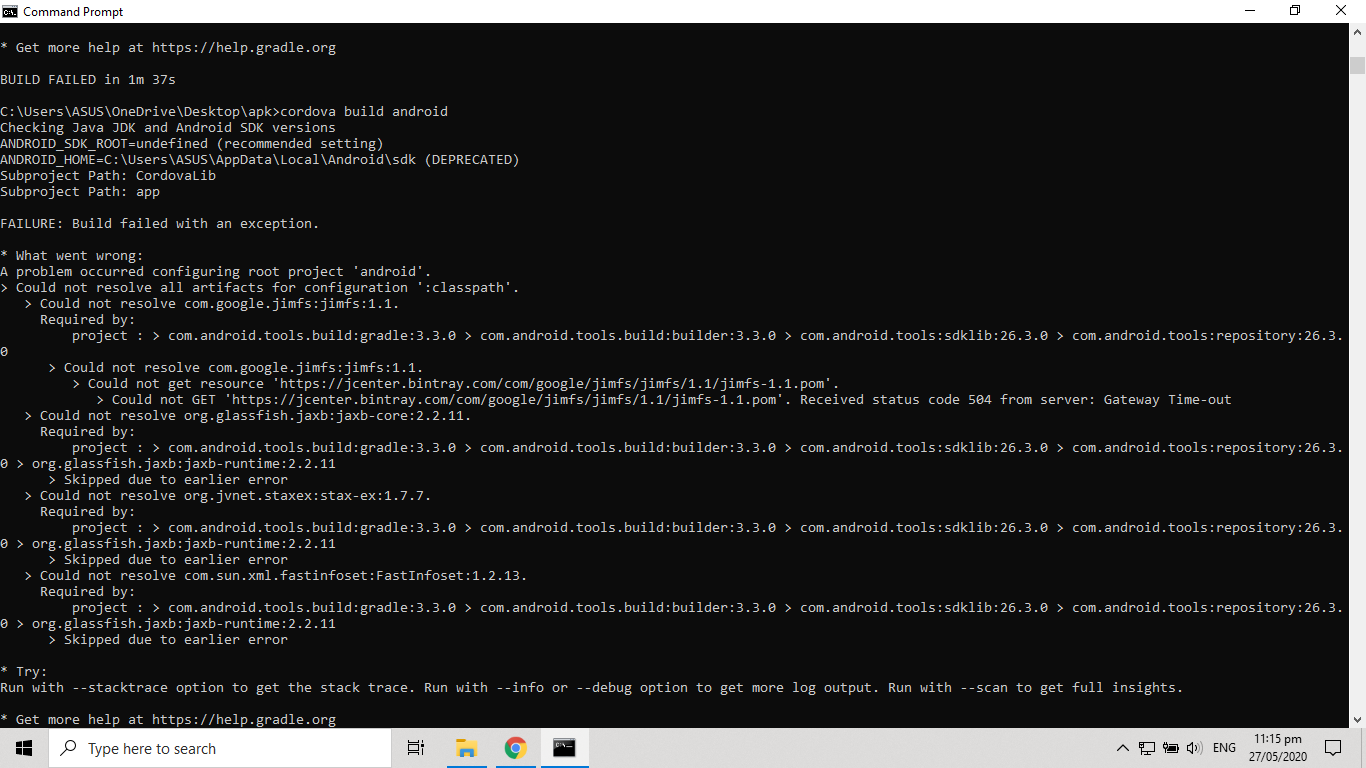The image size is (1366, 768).
Task: Minimize the Command Prompt window
Action: pyautogui.click(x=1249, y=11)
